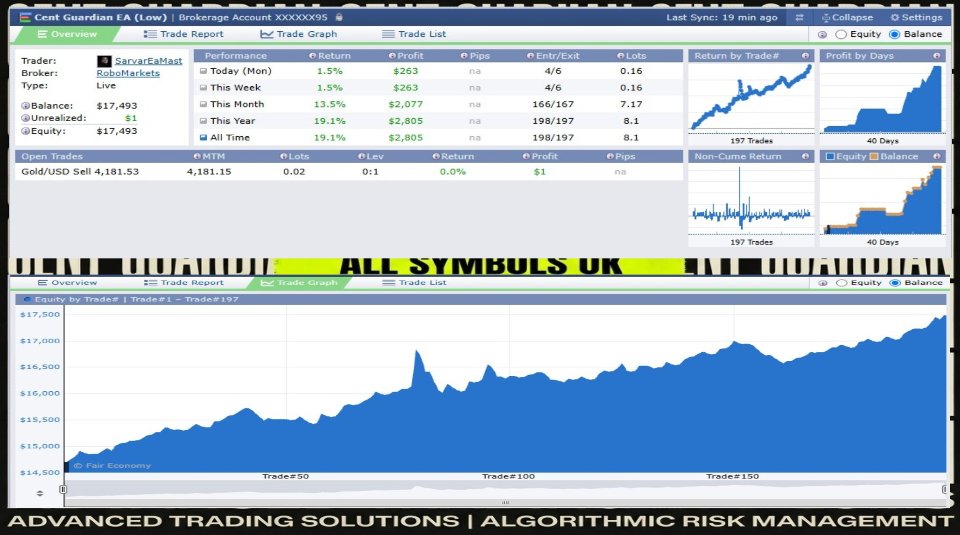
Task: Open the RoboMarkets broker link
Action: click(x=128, y=73)
